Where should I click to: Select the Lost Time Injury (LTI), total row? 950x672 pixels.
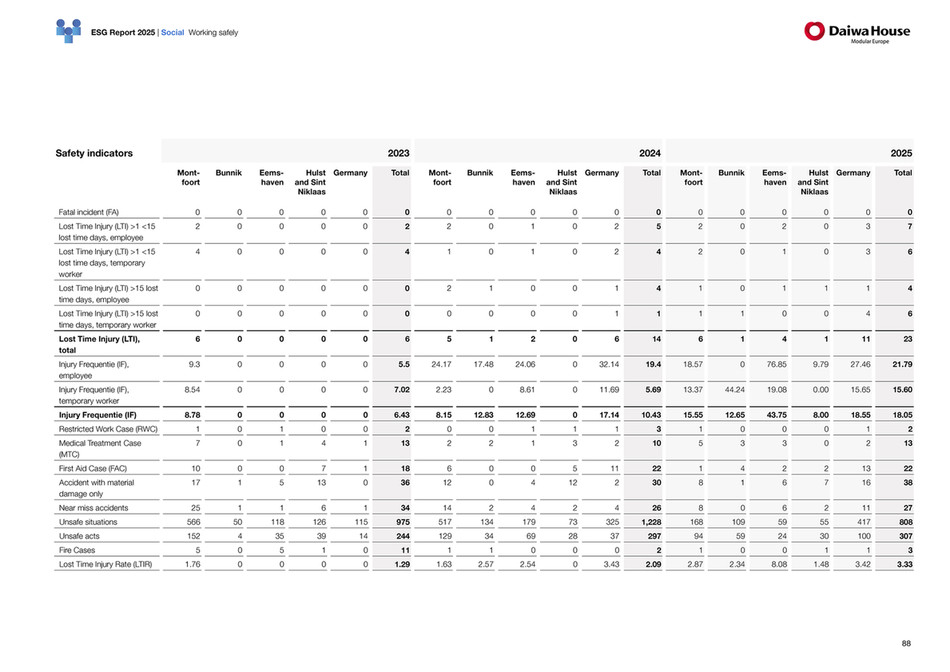coord(483,344)
